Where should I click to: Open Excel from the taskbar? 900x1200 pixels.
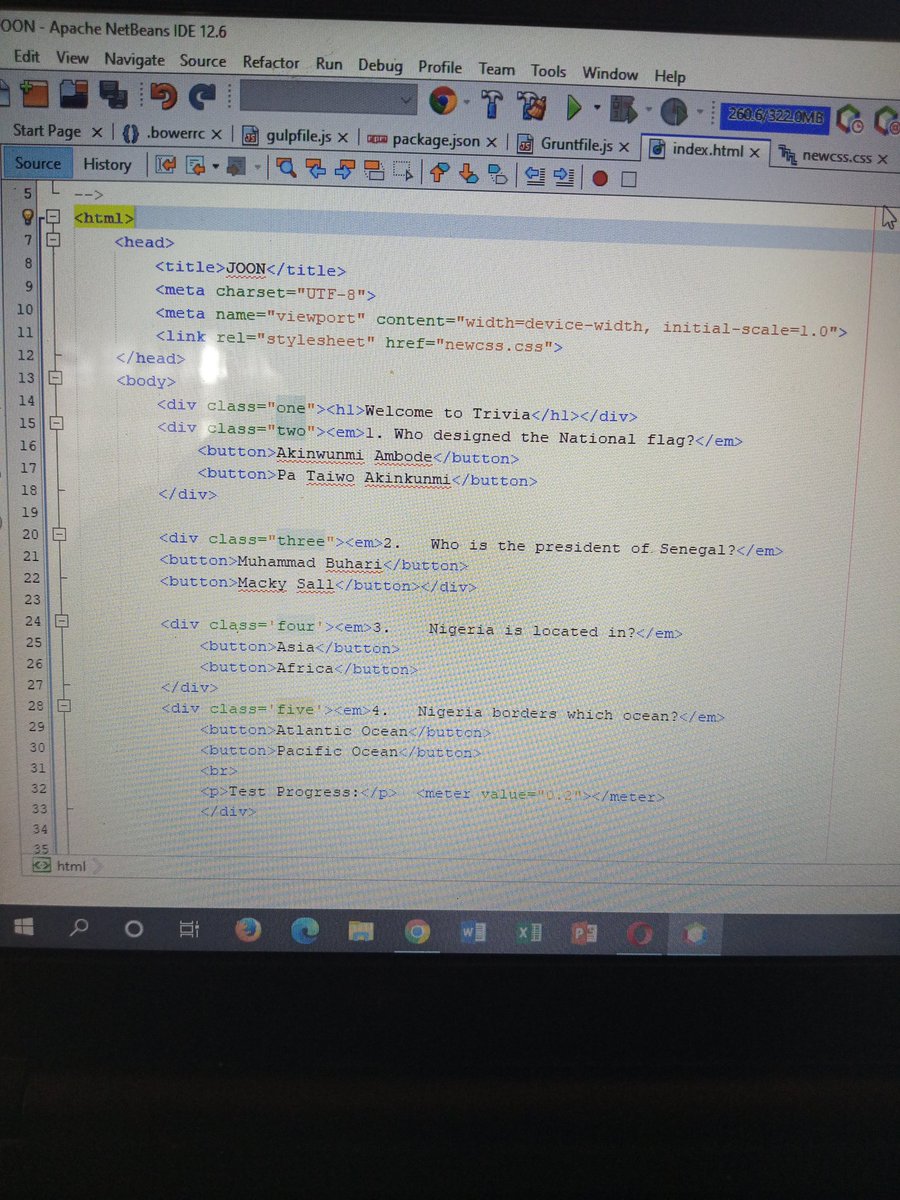pyautogui.click(x=529, y=933)
